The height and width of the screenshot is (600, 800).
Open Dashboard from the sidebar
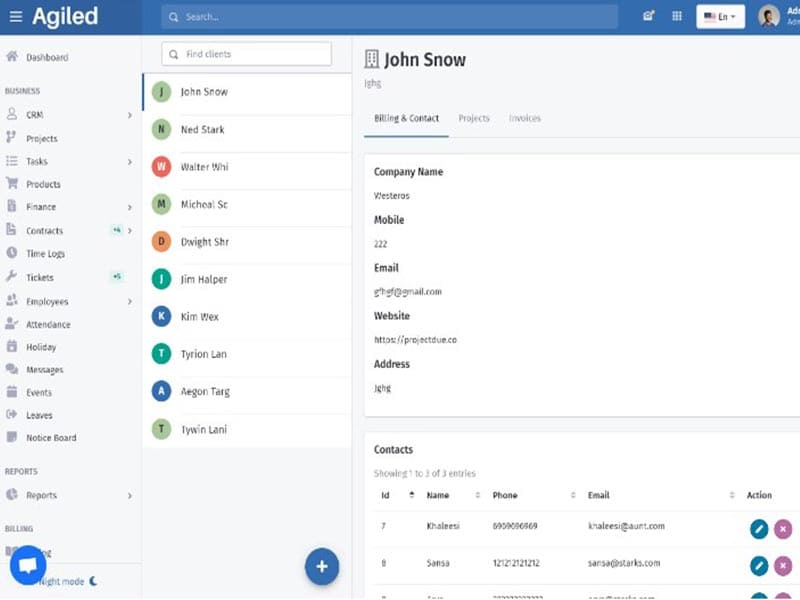click(x=46, y=57)
